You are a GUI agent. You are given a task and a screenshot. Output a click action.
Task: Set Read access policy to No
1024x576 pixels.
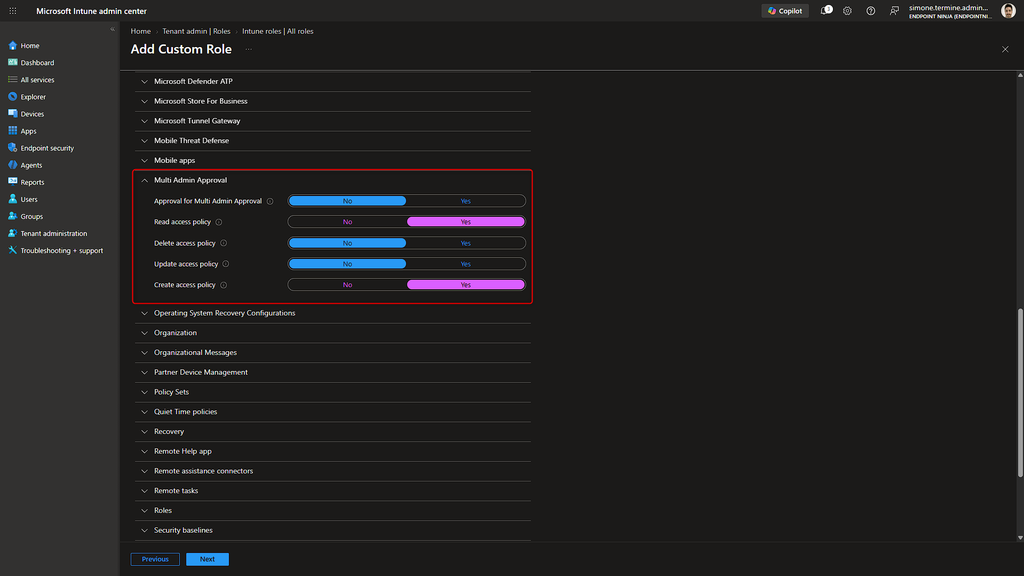(347, 222)
